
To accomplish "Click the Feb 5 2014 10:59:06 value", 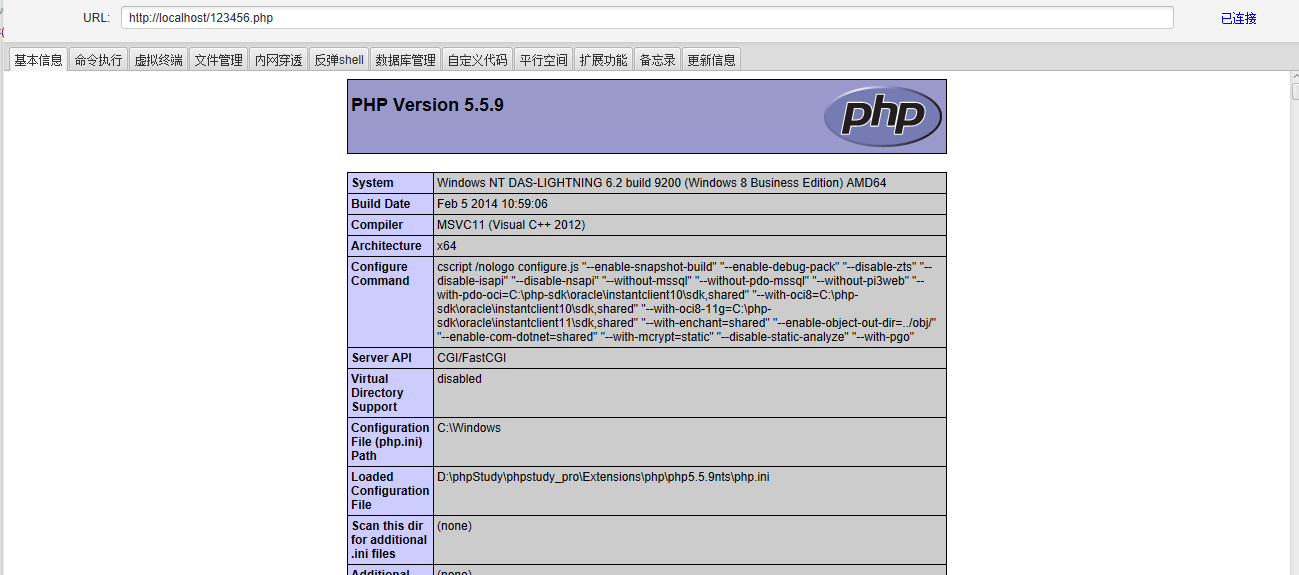I will point(492,204).
